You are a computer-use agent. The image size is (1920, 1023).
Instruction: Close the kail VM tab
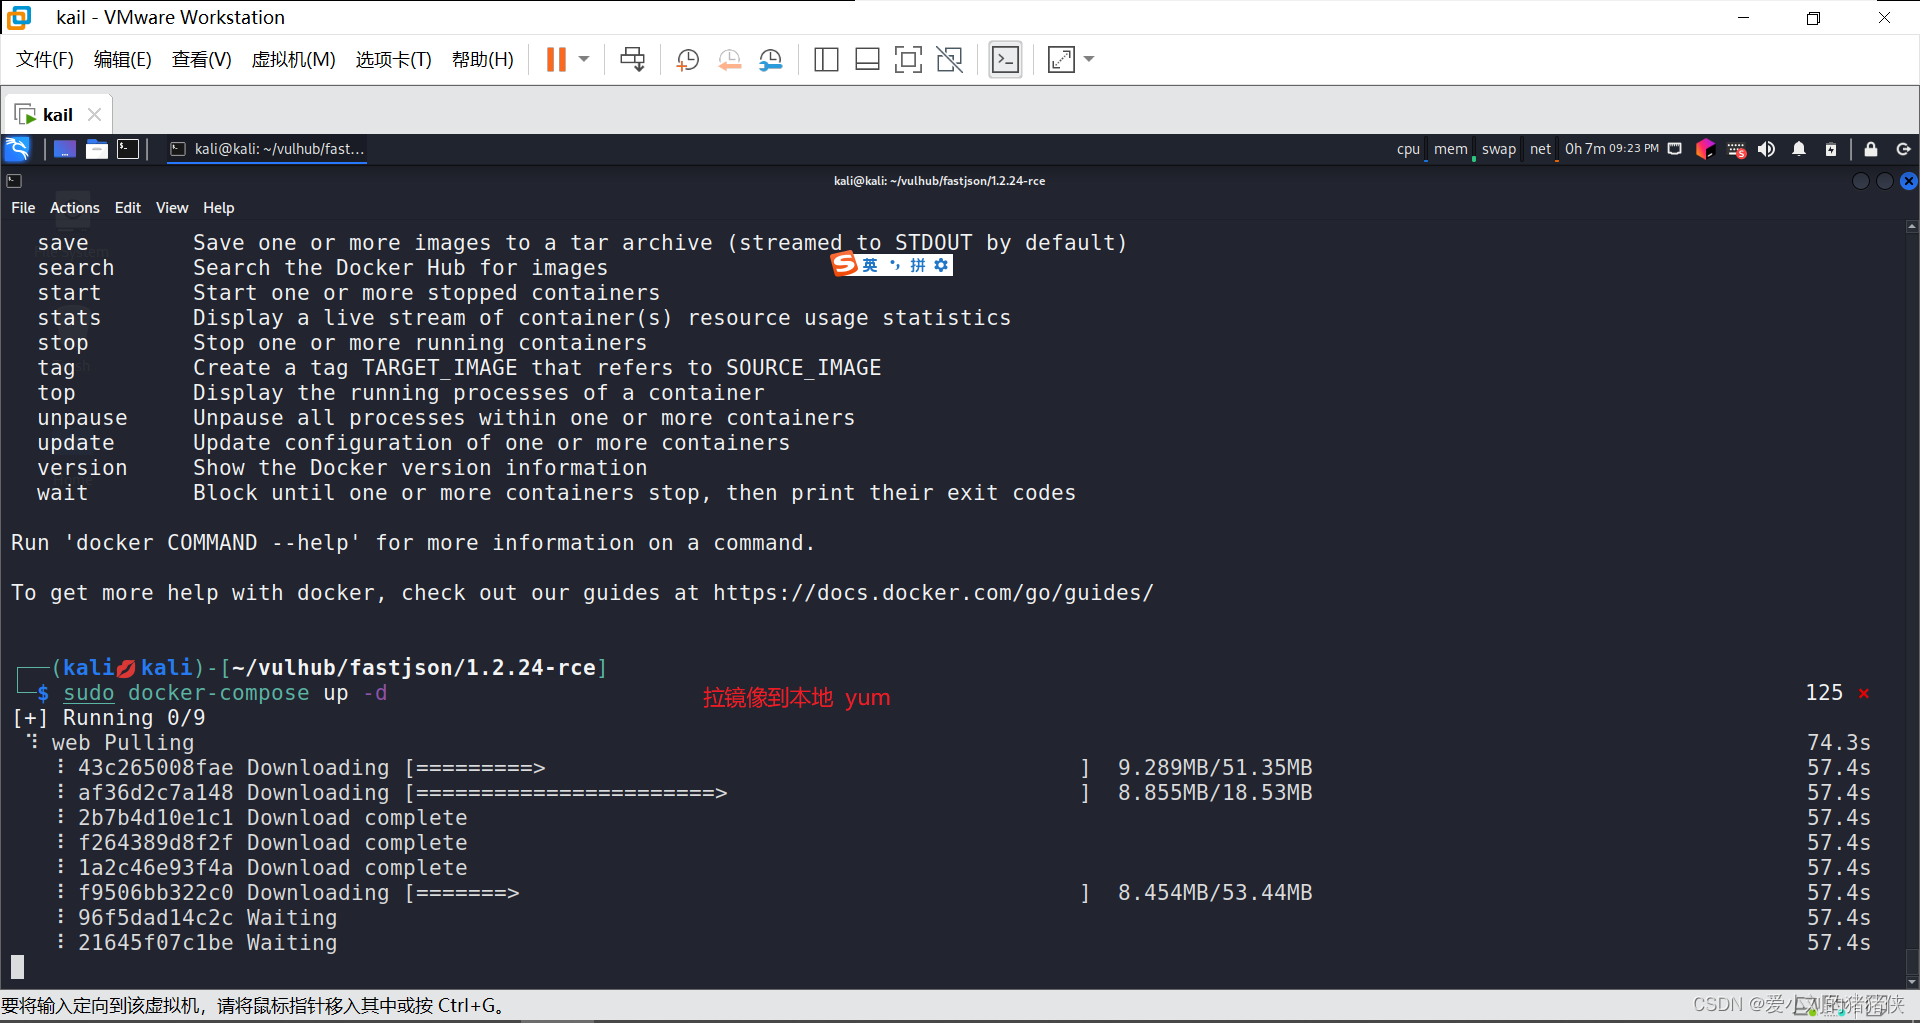pyautogui.click(x=95, y=115)
